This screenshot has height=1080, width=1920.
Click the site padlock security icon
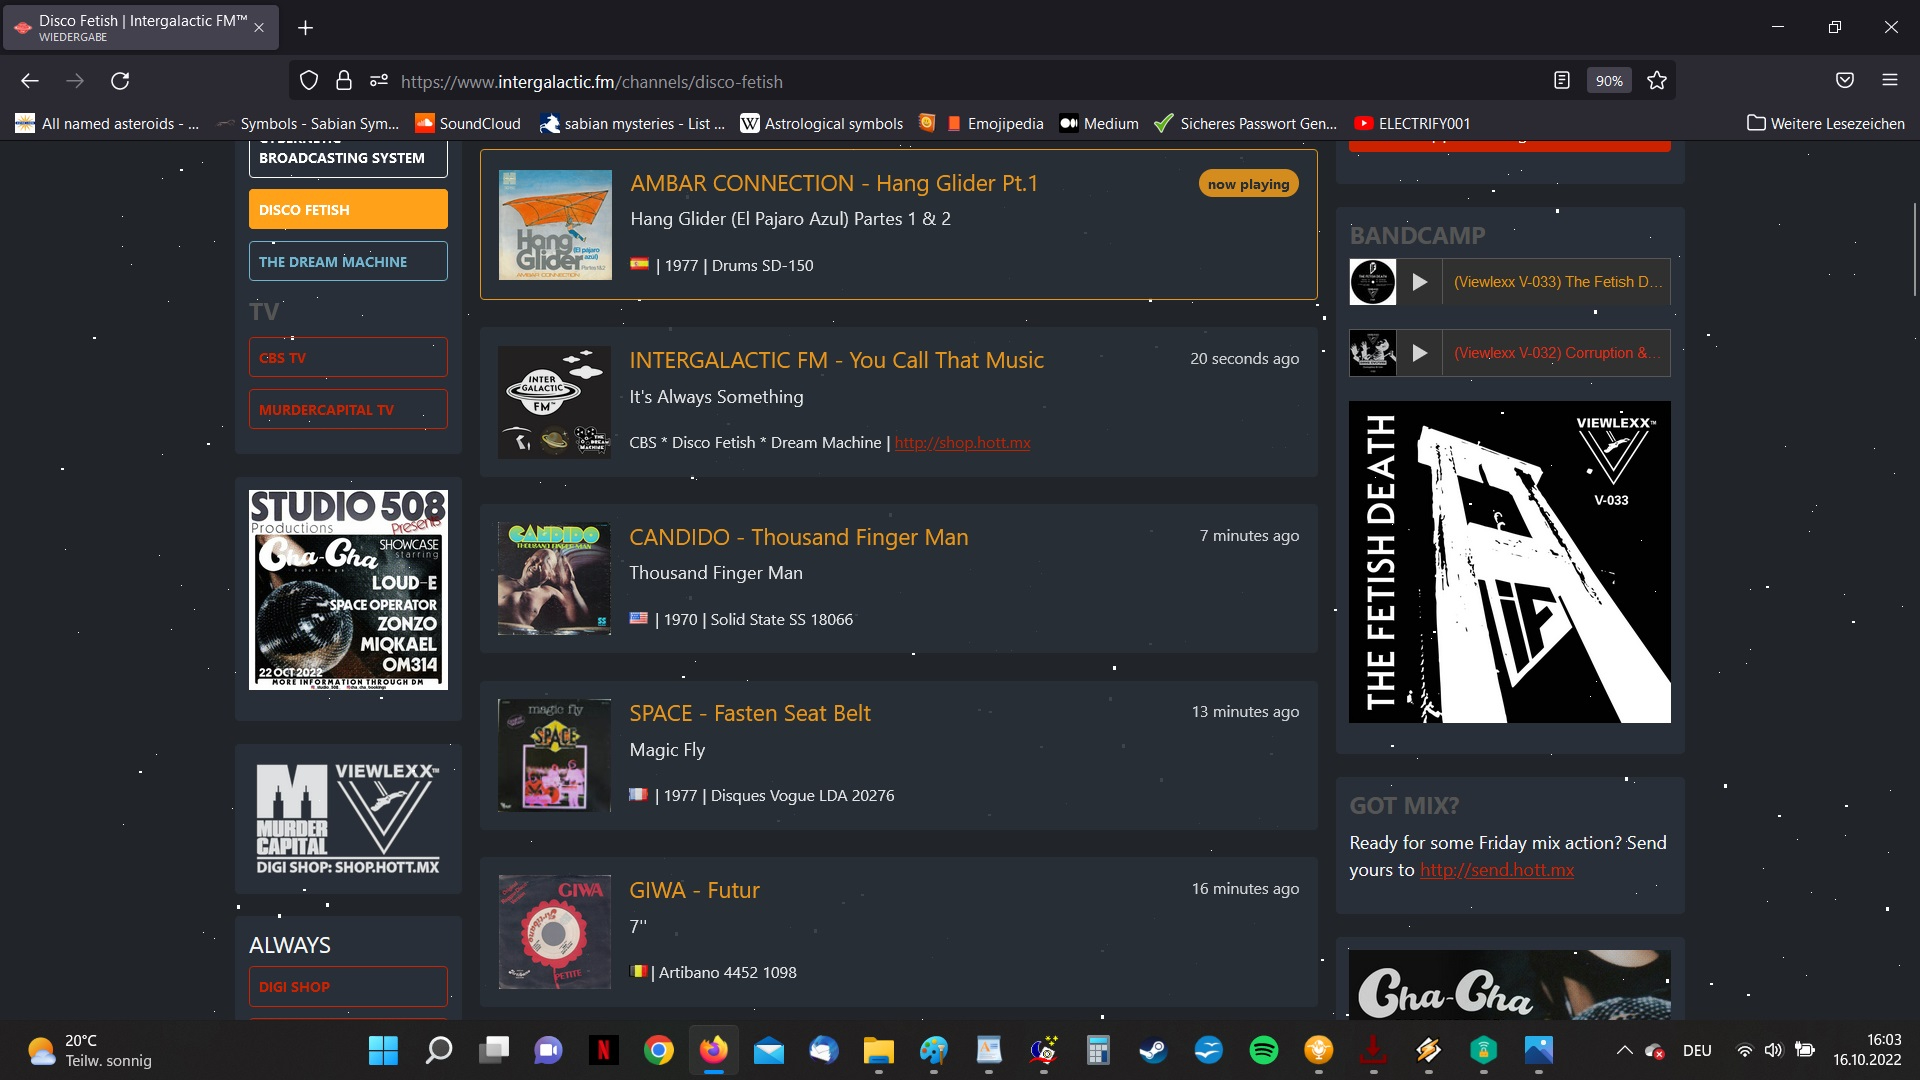tap(344, 81)
